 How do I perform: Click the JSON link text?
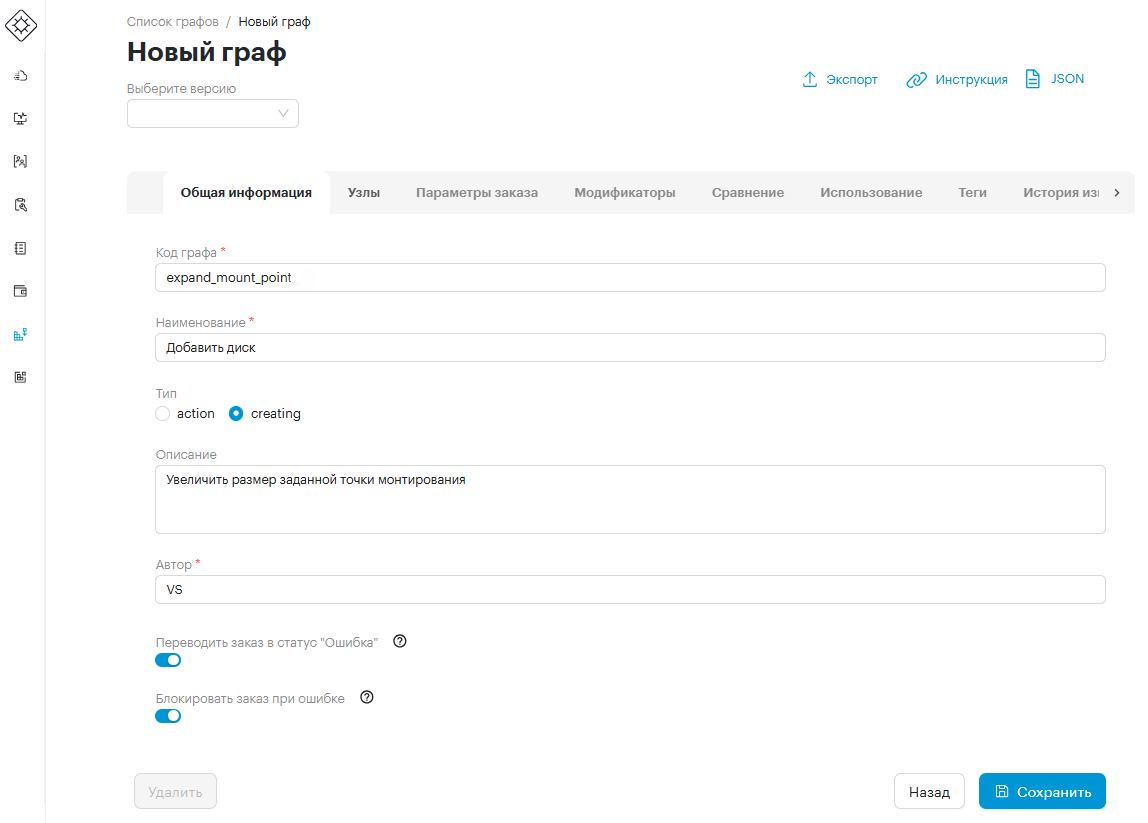1067,79
